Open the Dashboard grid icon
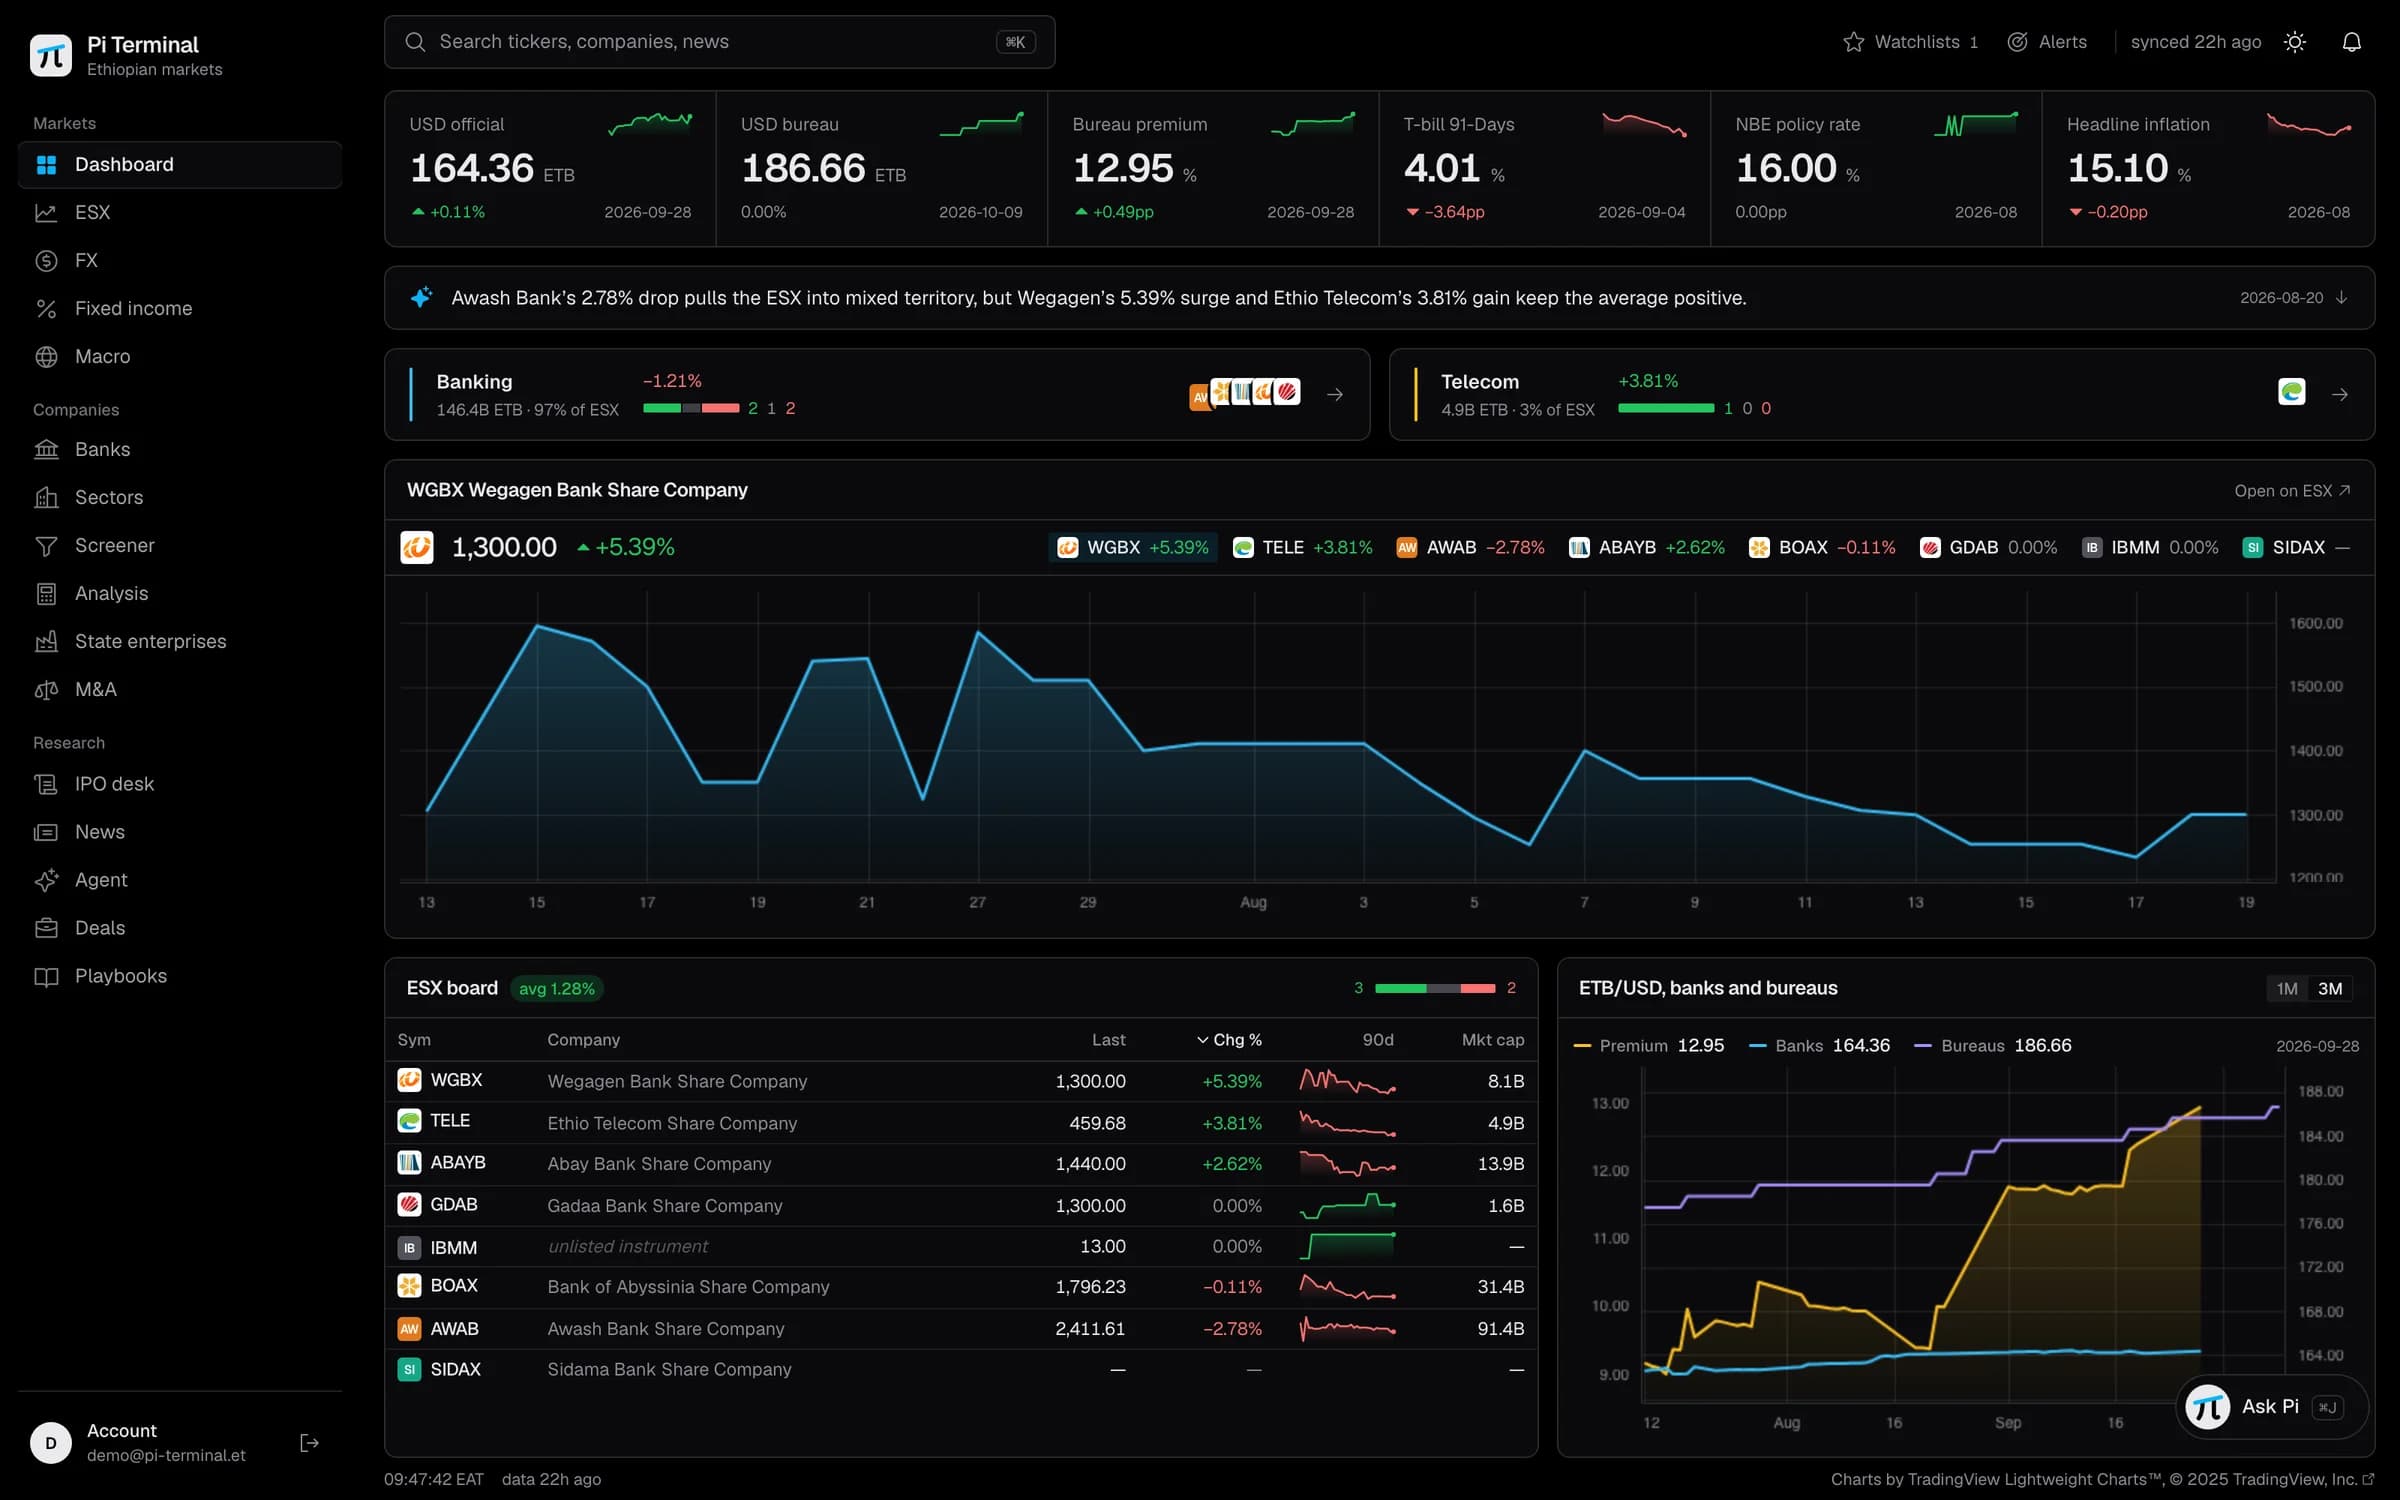 click(46, 165)
